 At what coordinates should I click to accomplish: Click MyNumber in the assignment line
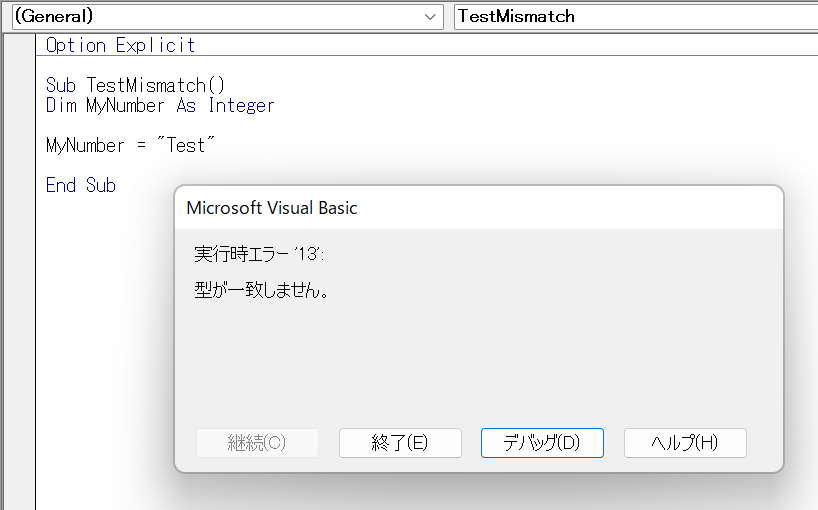coord(85,145)
